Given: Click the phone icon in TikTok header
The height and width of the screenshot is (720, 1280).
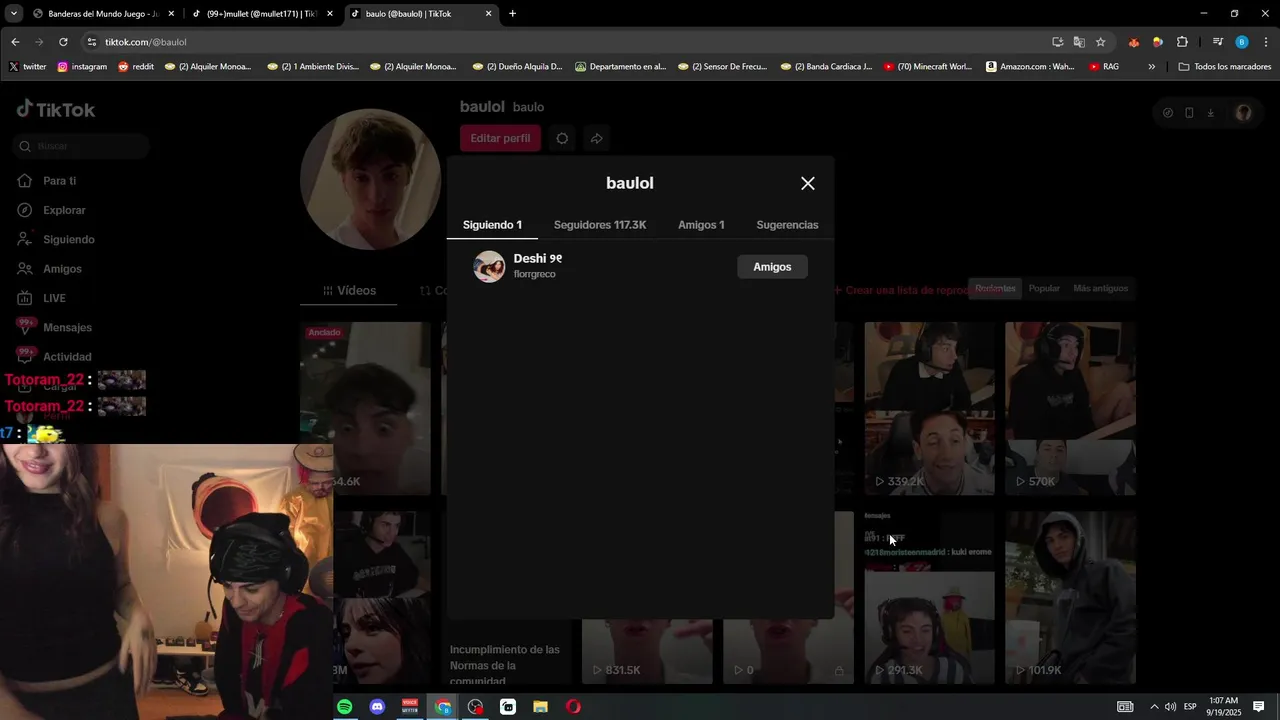Looking at the screenshot, I should click(1189, 113).
